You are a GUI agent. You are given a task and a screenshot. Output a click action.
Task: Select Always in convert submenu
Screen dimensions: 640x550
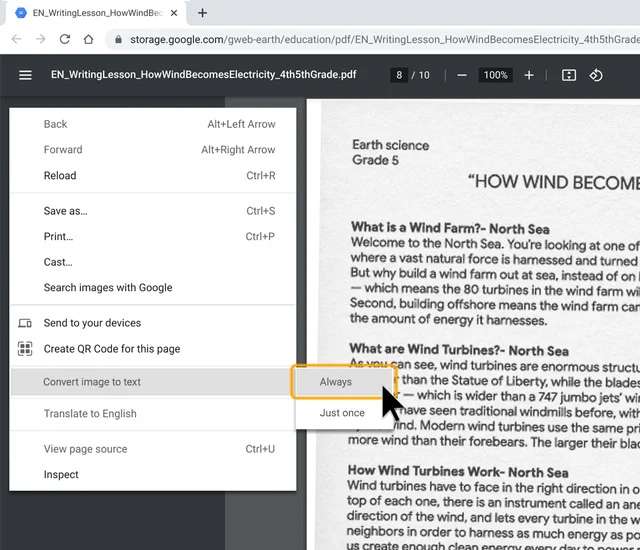click(336, 382)
